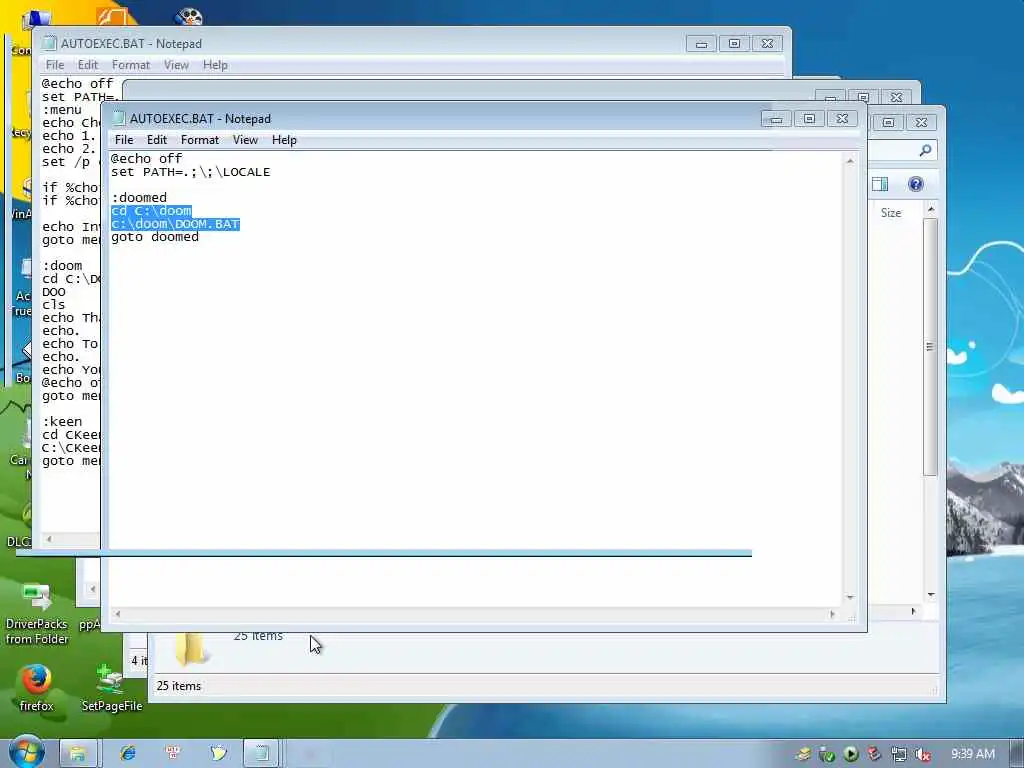The image size is (1024, 768).
Task: Minimize the front Notepad window
Action: 776,119
